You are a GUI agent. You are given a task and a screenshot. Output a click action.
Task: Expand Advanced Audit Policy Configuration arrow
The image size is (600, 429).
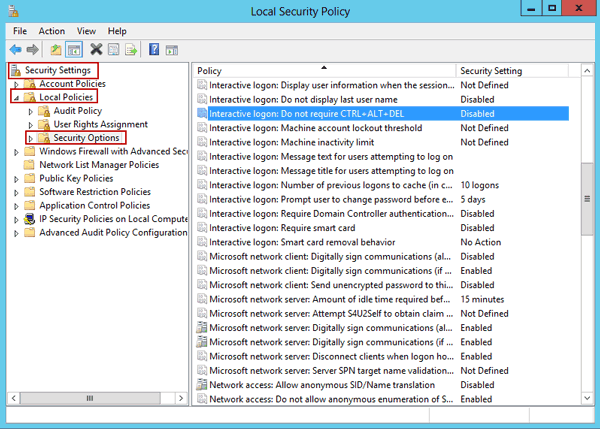coord(16,233)
